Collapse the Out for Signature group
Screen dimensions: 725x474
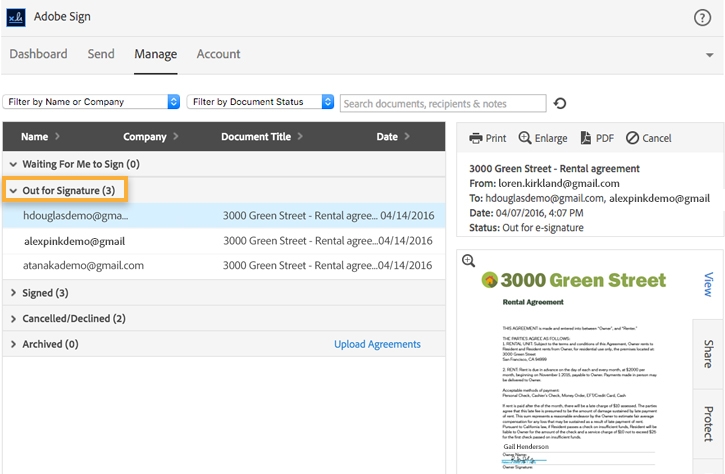[x=13, y=190]
